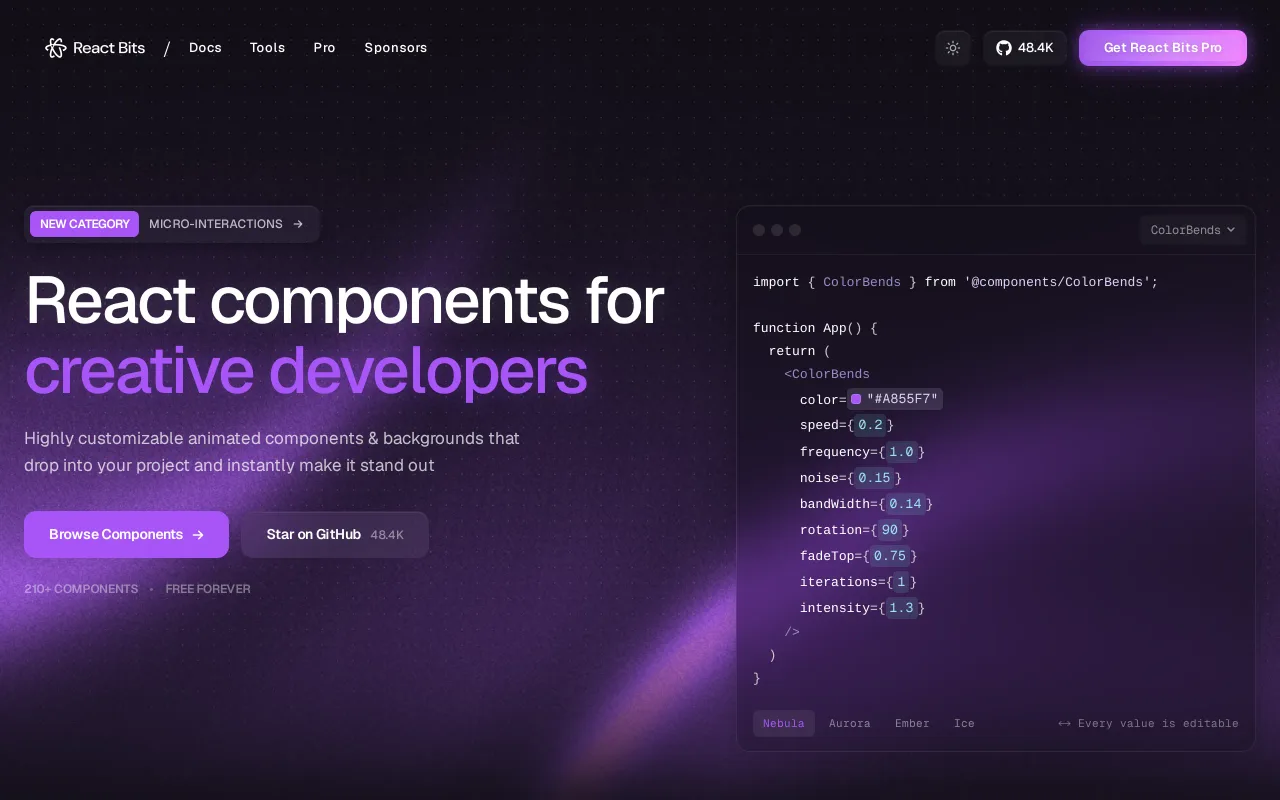Expand the ColorBends dropdown
The height and width of the screenshot is (800, 1280).
1193,230
